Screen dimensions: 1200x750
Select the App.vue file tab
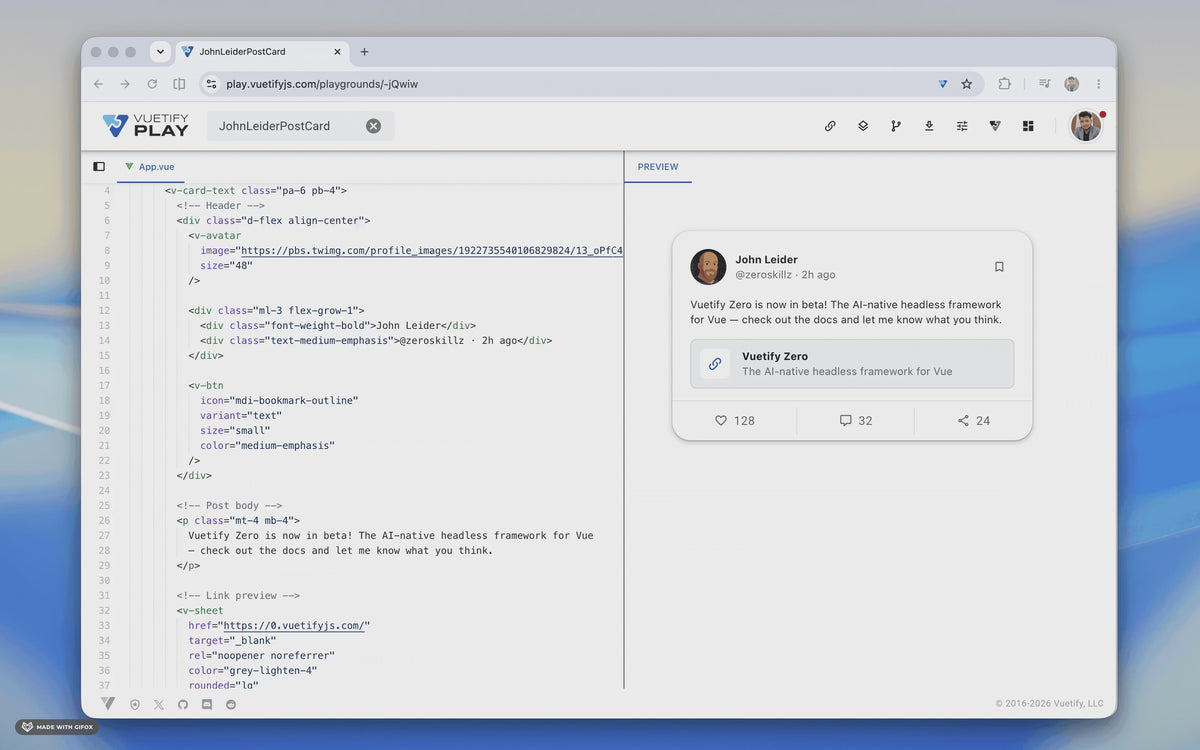click(150, 167)
